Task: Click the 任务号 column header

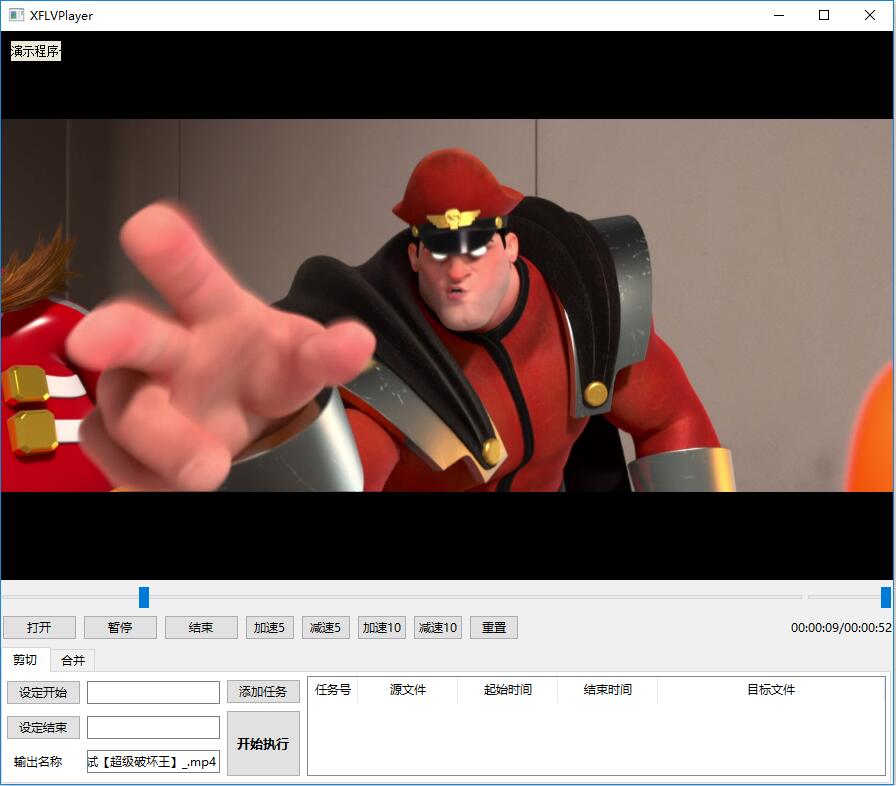Action: pos(333,690)
